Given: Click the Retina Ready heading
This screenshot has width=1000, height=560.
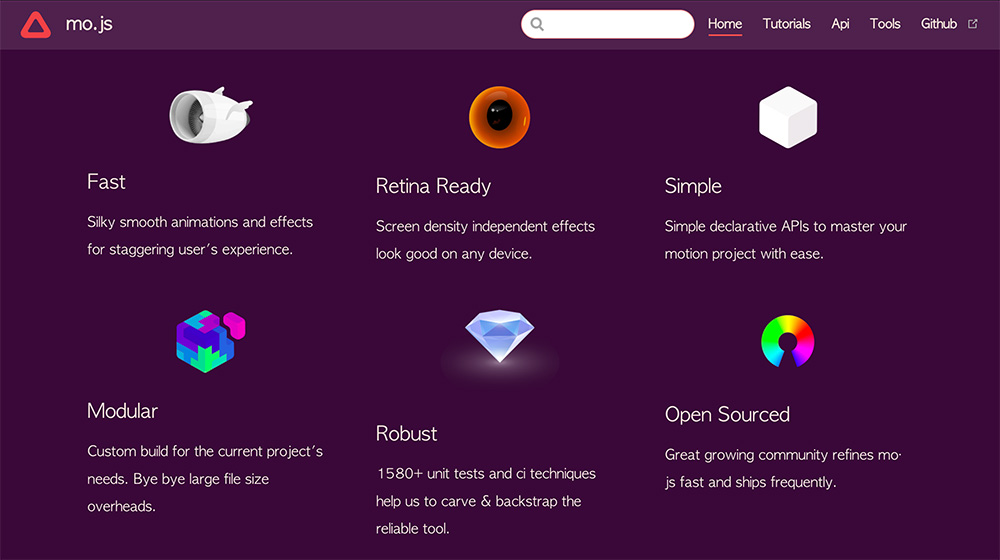Looking at the screenshot, I should 433,186.
